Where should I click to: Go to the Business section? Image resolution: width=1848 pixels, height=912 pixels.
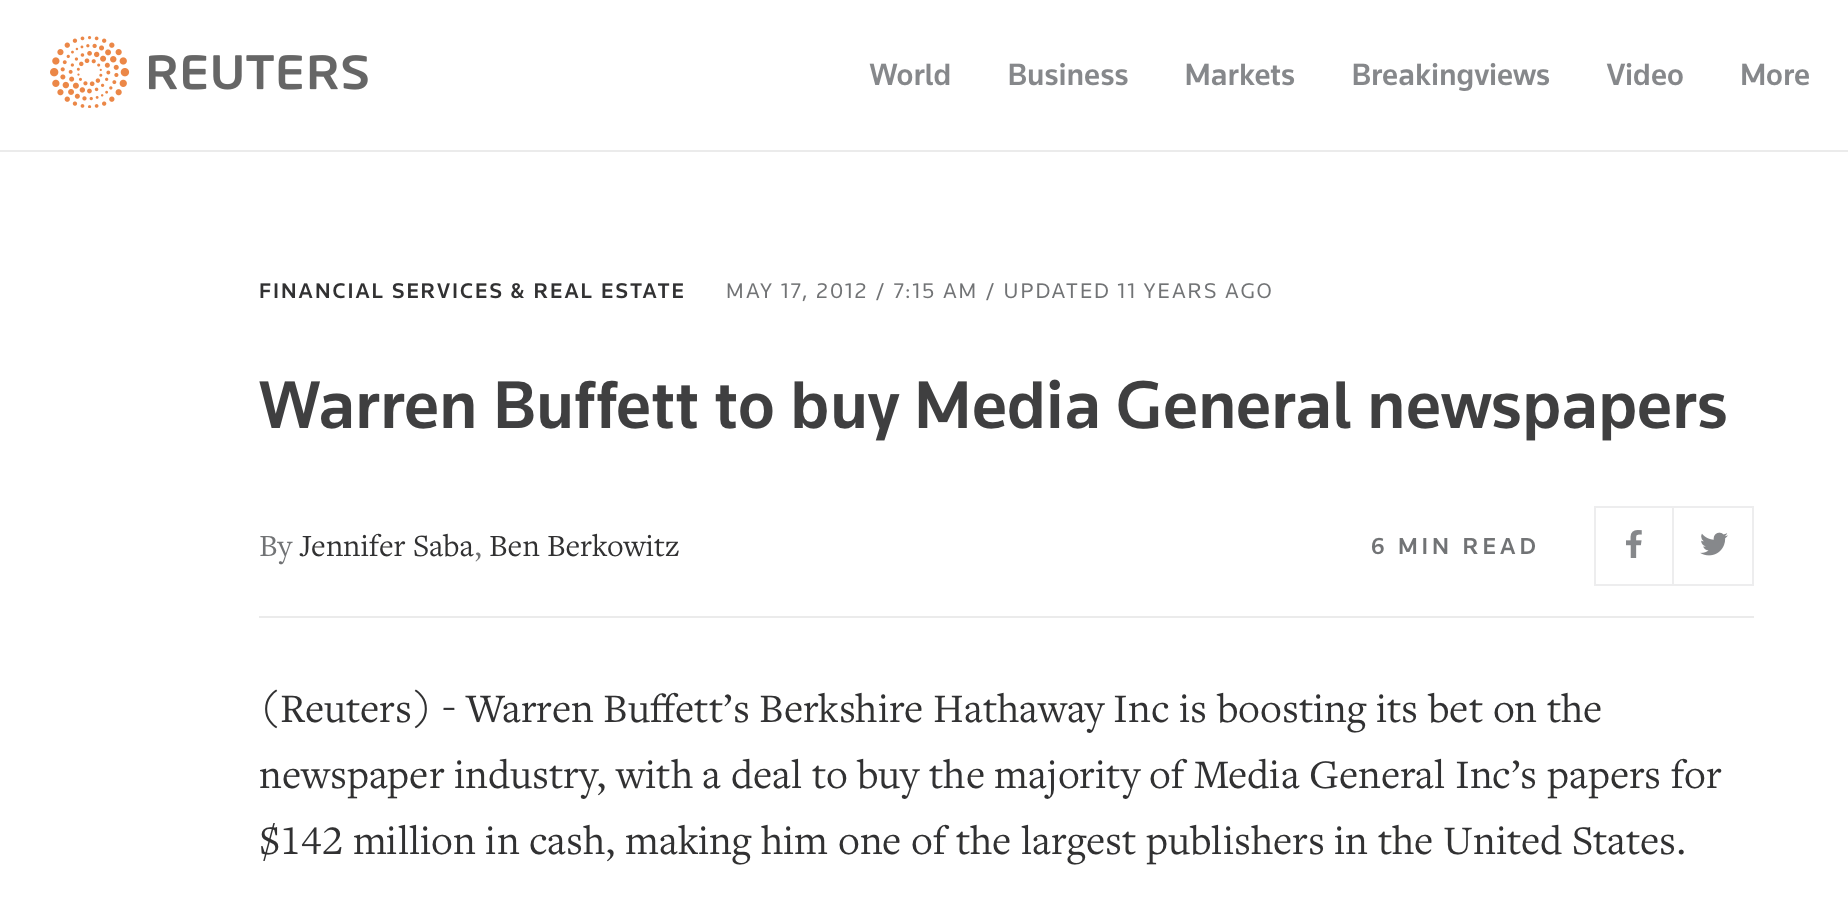(x=1068, y=75)
